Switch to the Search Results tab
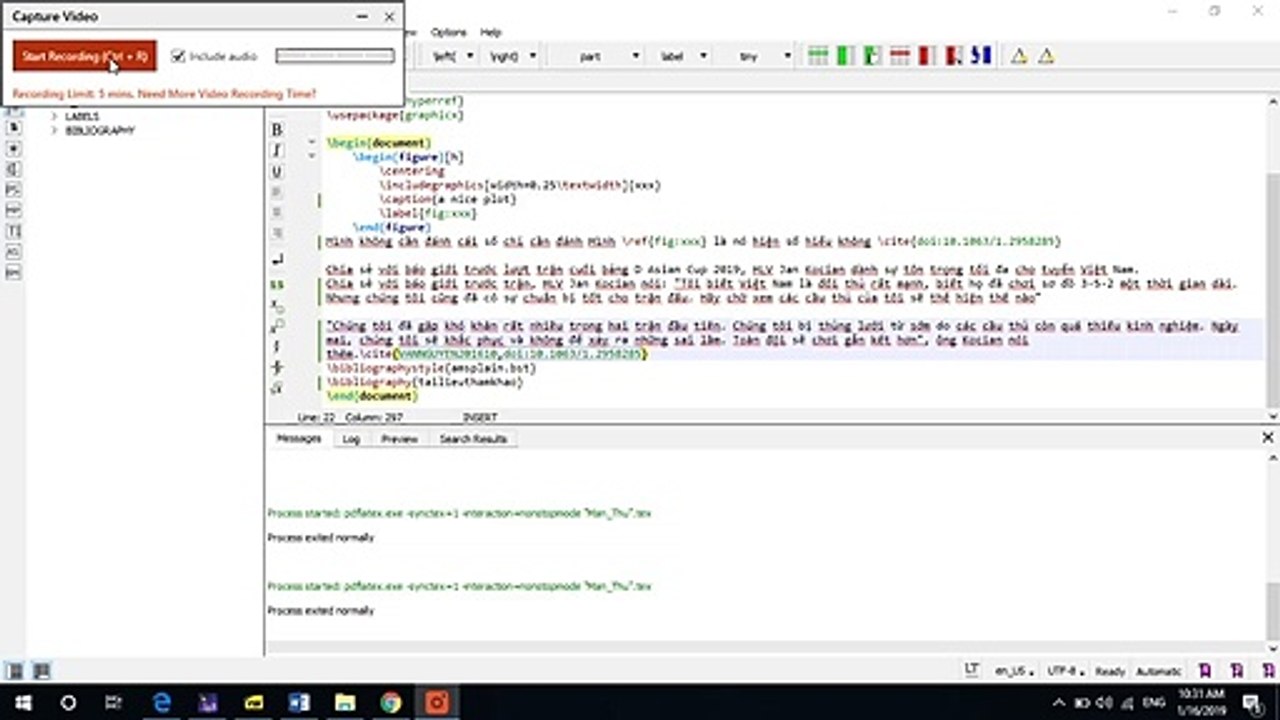This screenshot has height=720, width=1280. tap(473, 438)
